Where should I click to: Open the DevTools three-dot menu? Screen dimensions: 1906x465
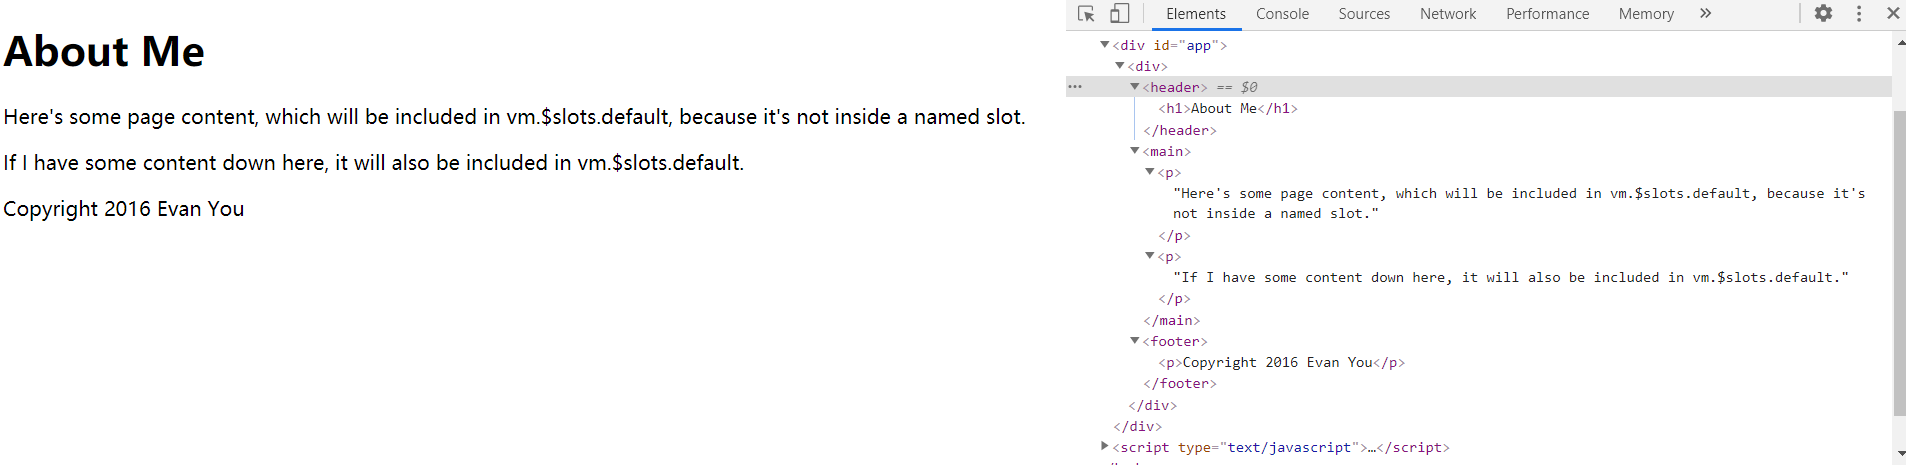[1859, 13]
